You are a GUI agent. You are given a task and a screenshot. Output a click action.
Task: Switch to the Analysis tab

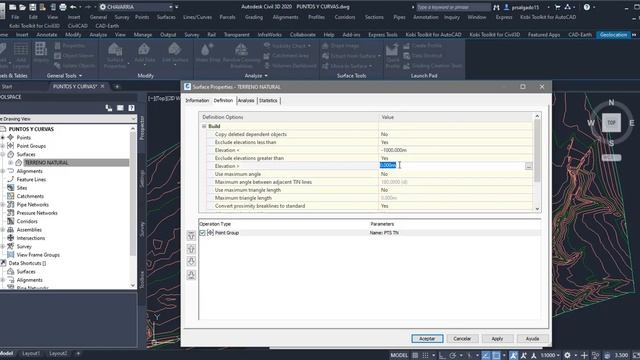pos(246,100)
